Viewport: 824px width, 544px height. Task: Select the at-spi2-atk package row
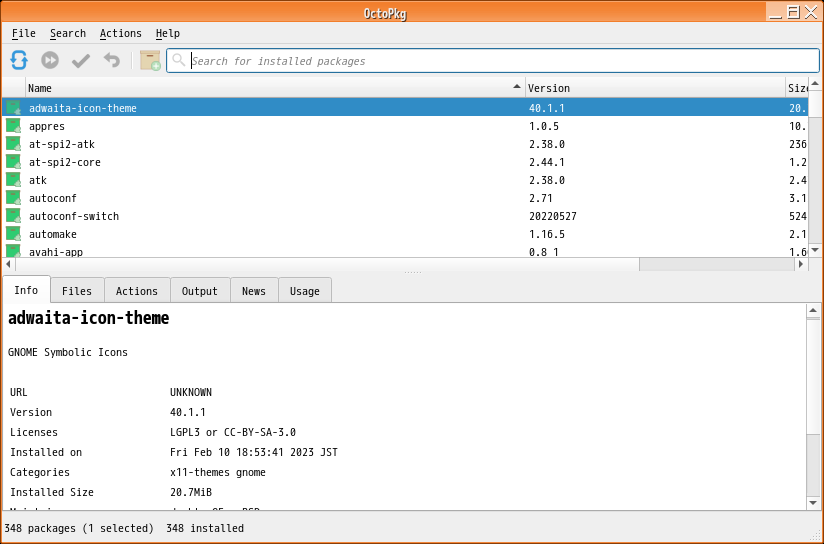coord(405,144)
